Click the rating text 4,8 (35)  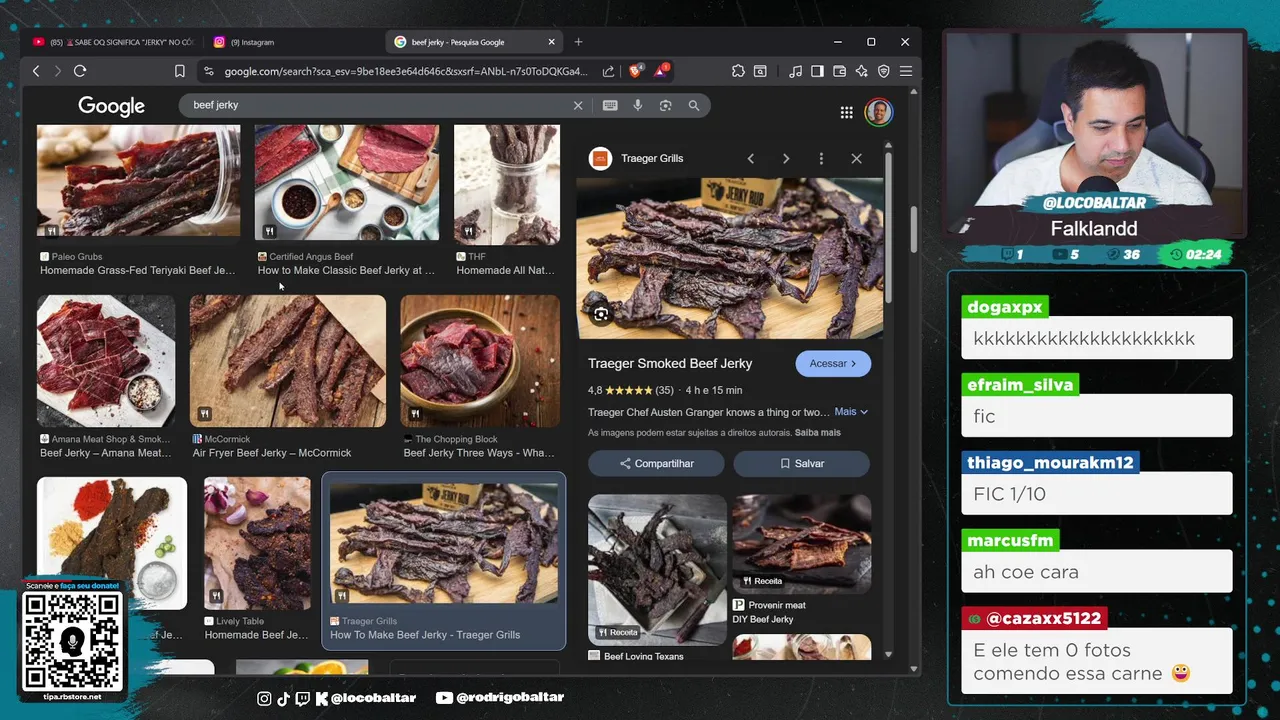pos(630,390)
